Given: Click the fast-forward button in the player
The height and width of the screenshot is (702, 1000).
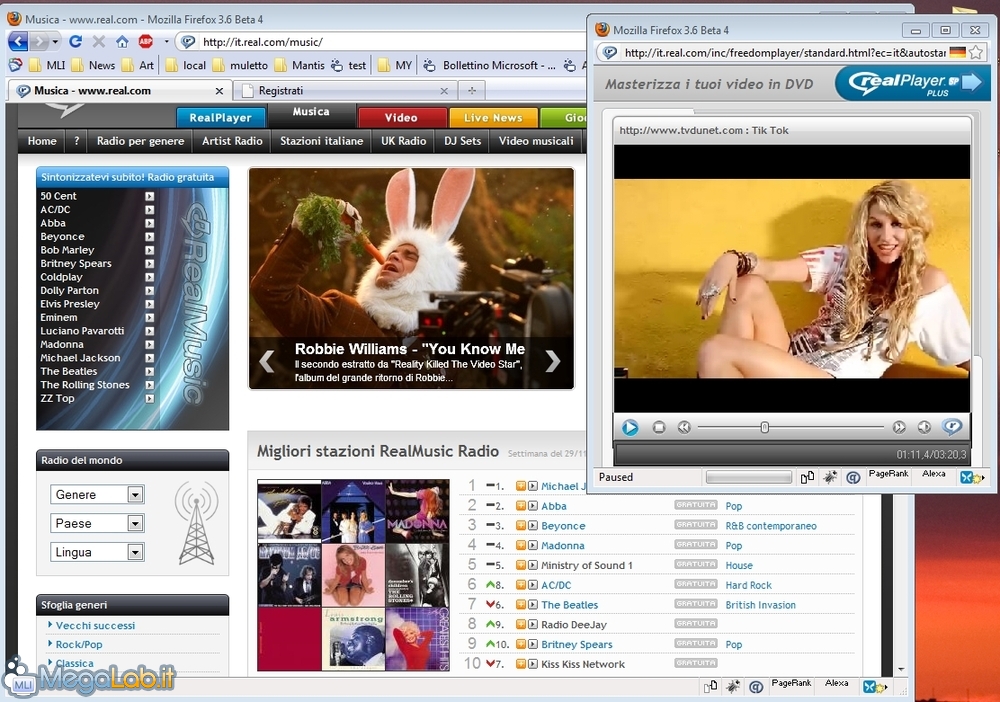Looking at the screenshot, I should point(899,427).
